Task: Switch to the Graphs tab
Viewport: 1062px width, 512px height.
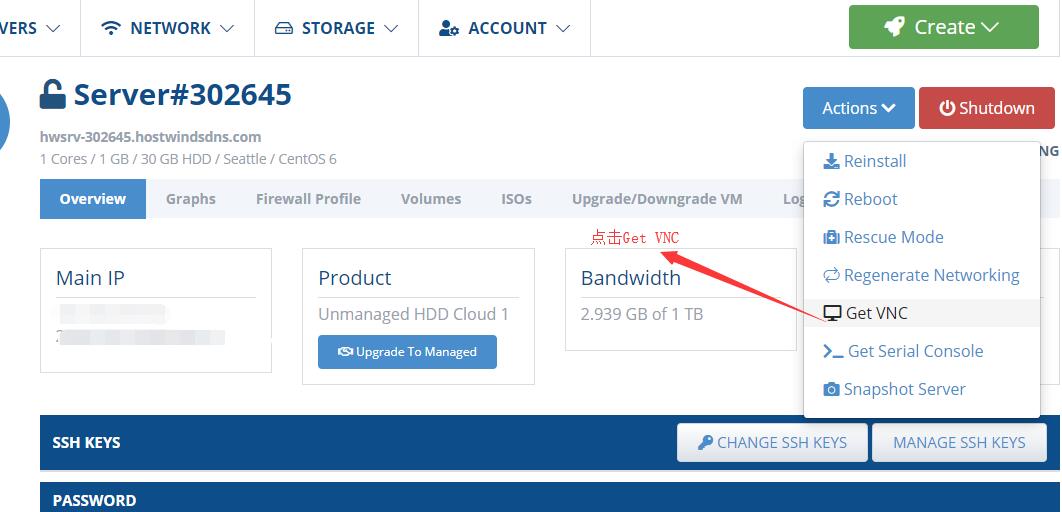Action: (x=191, y=199)
